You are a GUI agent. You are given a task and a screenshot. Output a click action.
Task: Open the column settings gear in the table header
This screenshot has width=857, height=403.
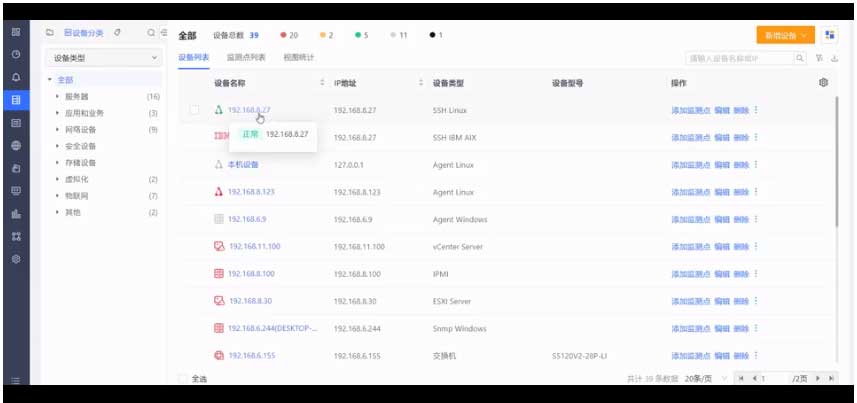(x=824, y=83)
